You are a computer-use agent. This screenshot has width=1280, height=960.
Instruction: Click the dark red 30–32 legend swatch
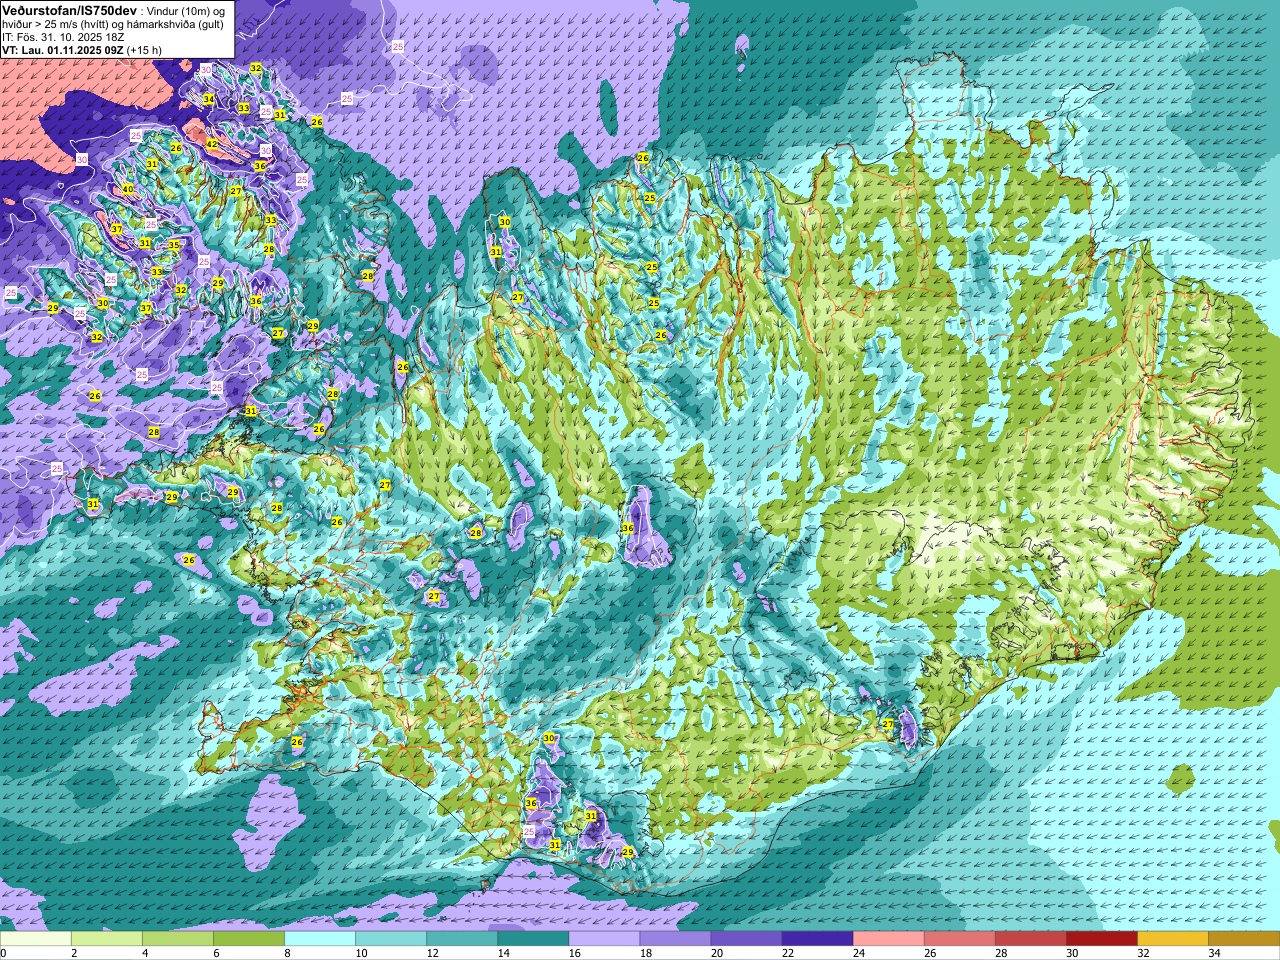[x=1101, y=939]
